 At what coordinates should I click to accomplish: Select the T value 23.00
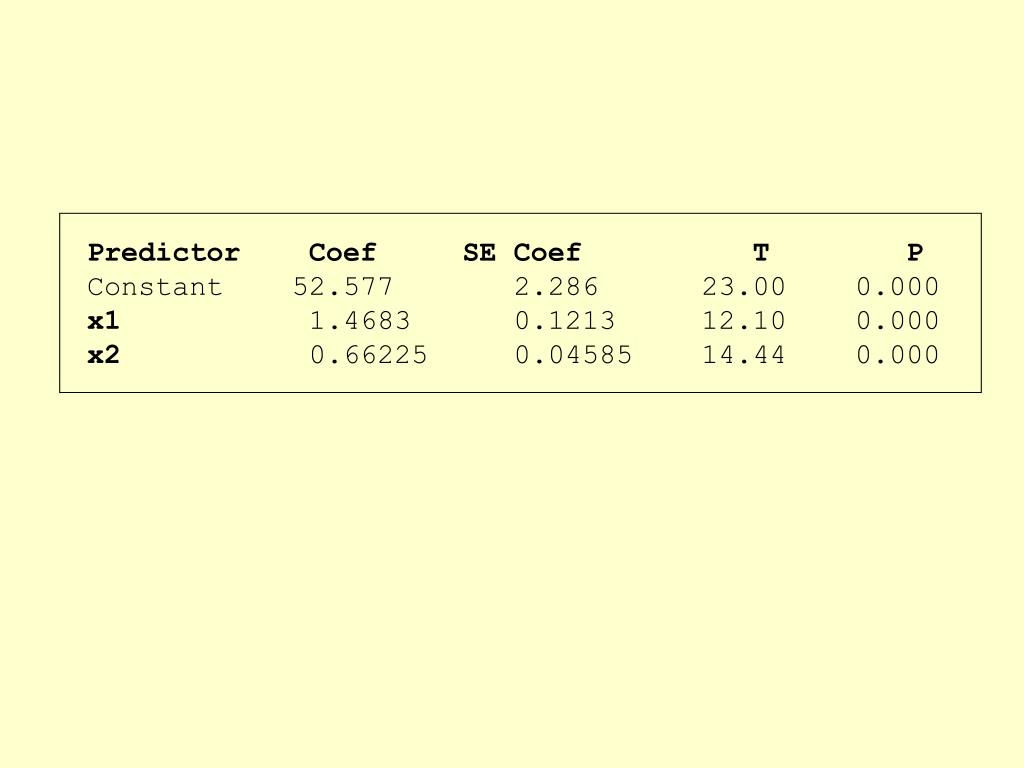744,287
